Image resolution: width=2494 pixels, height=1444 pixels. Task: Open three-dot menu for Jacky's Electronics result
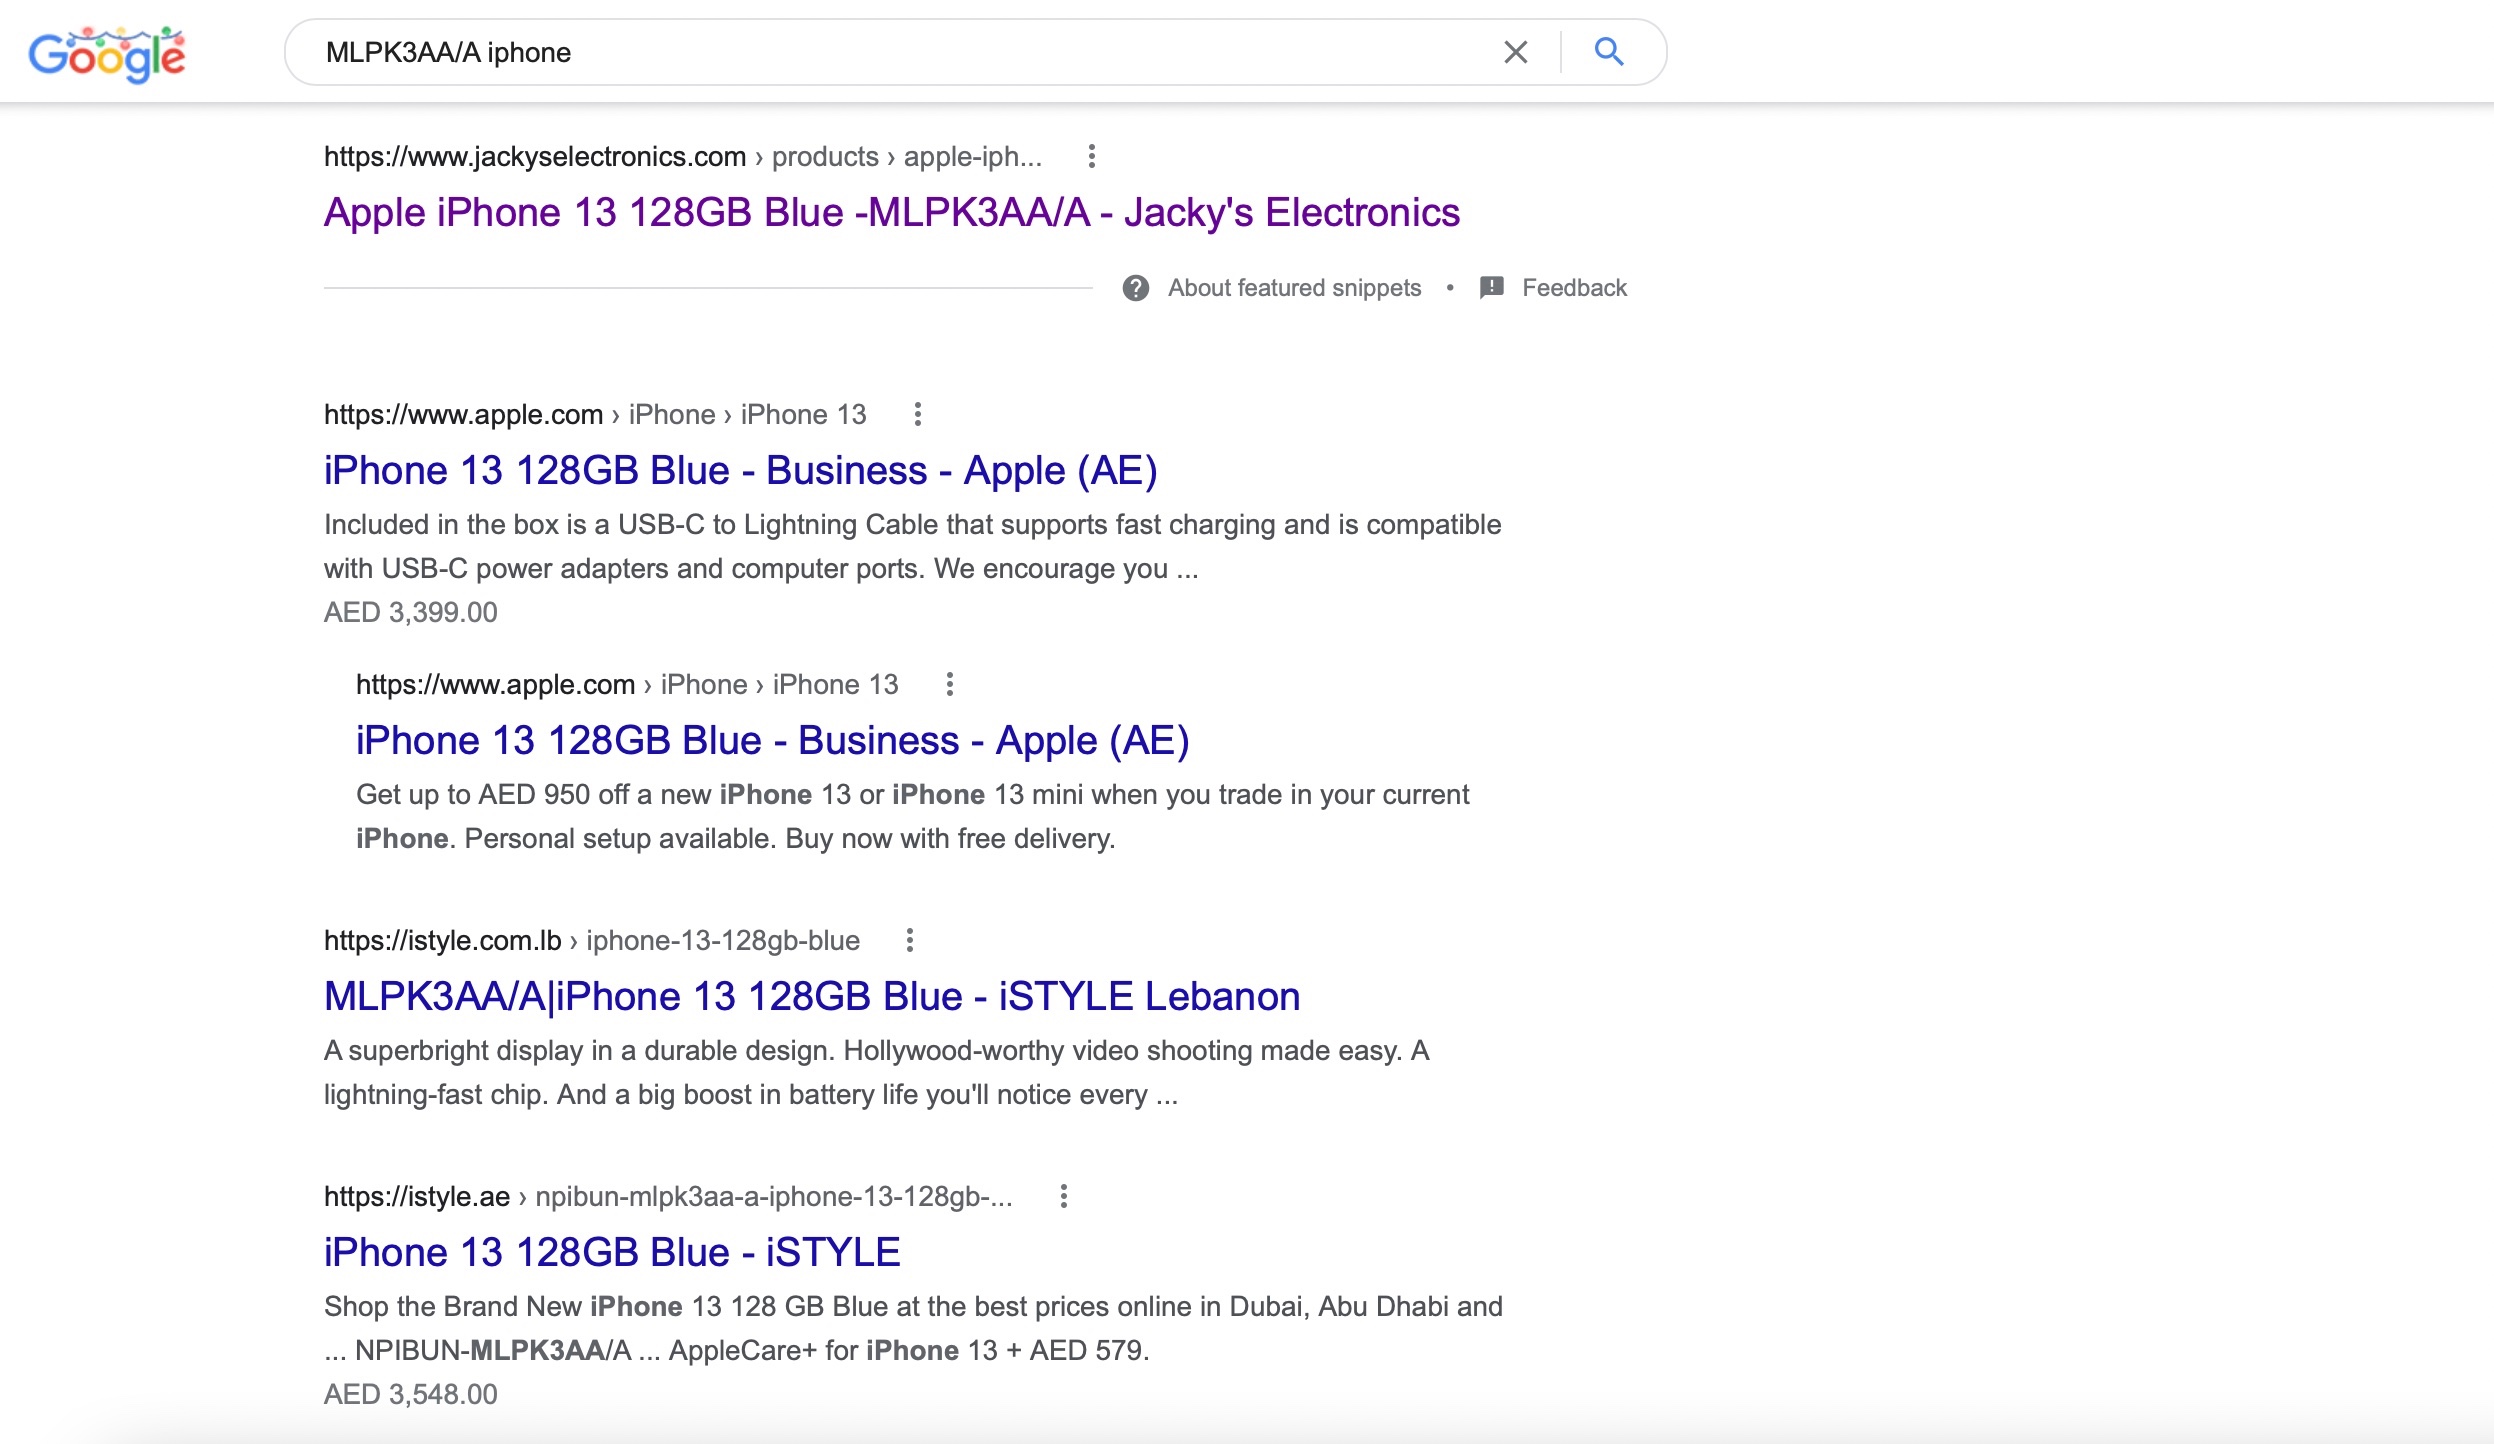pyautogui.click(x=1091, y=156)
